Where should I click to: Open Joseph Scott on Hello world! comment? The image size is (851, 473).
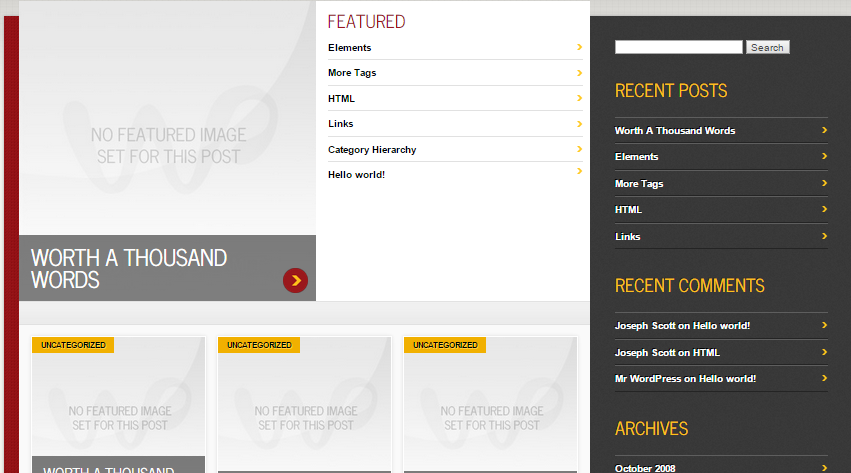[682, 326]
